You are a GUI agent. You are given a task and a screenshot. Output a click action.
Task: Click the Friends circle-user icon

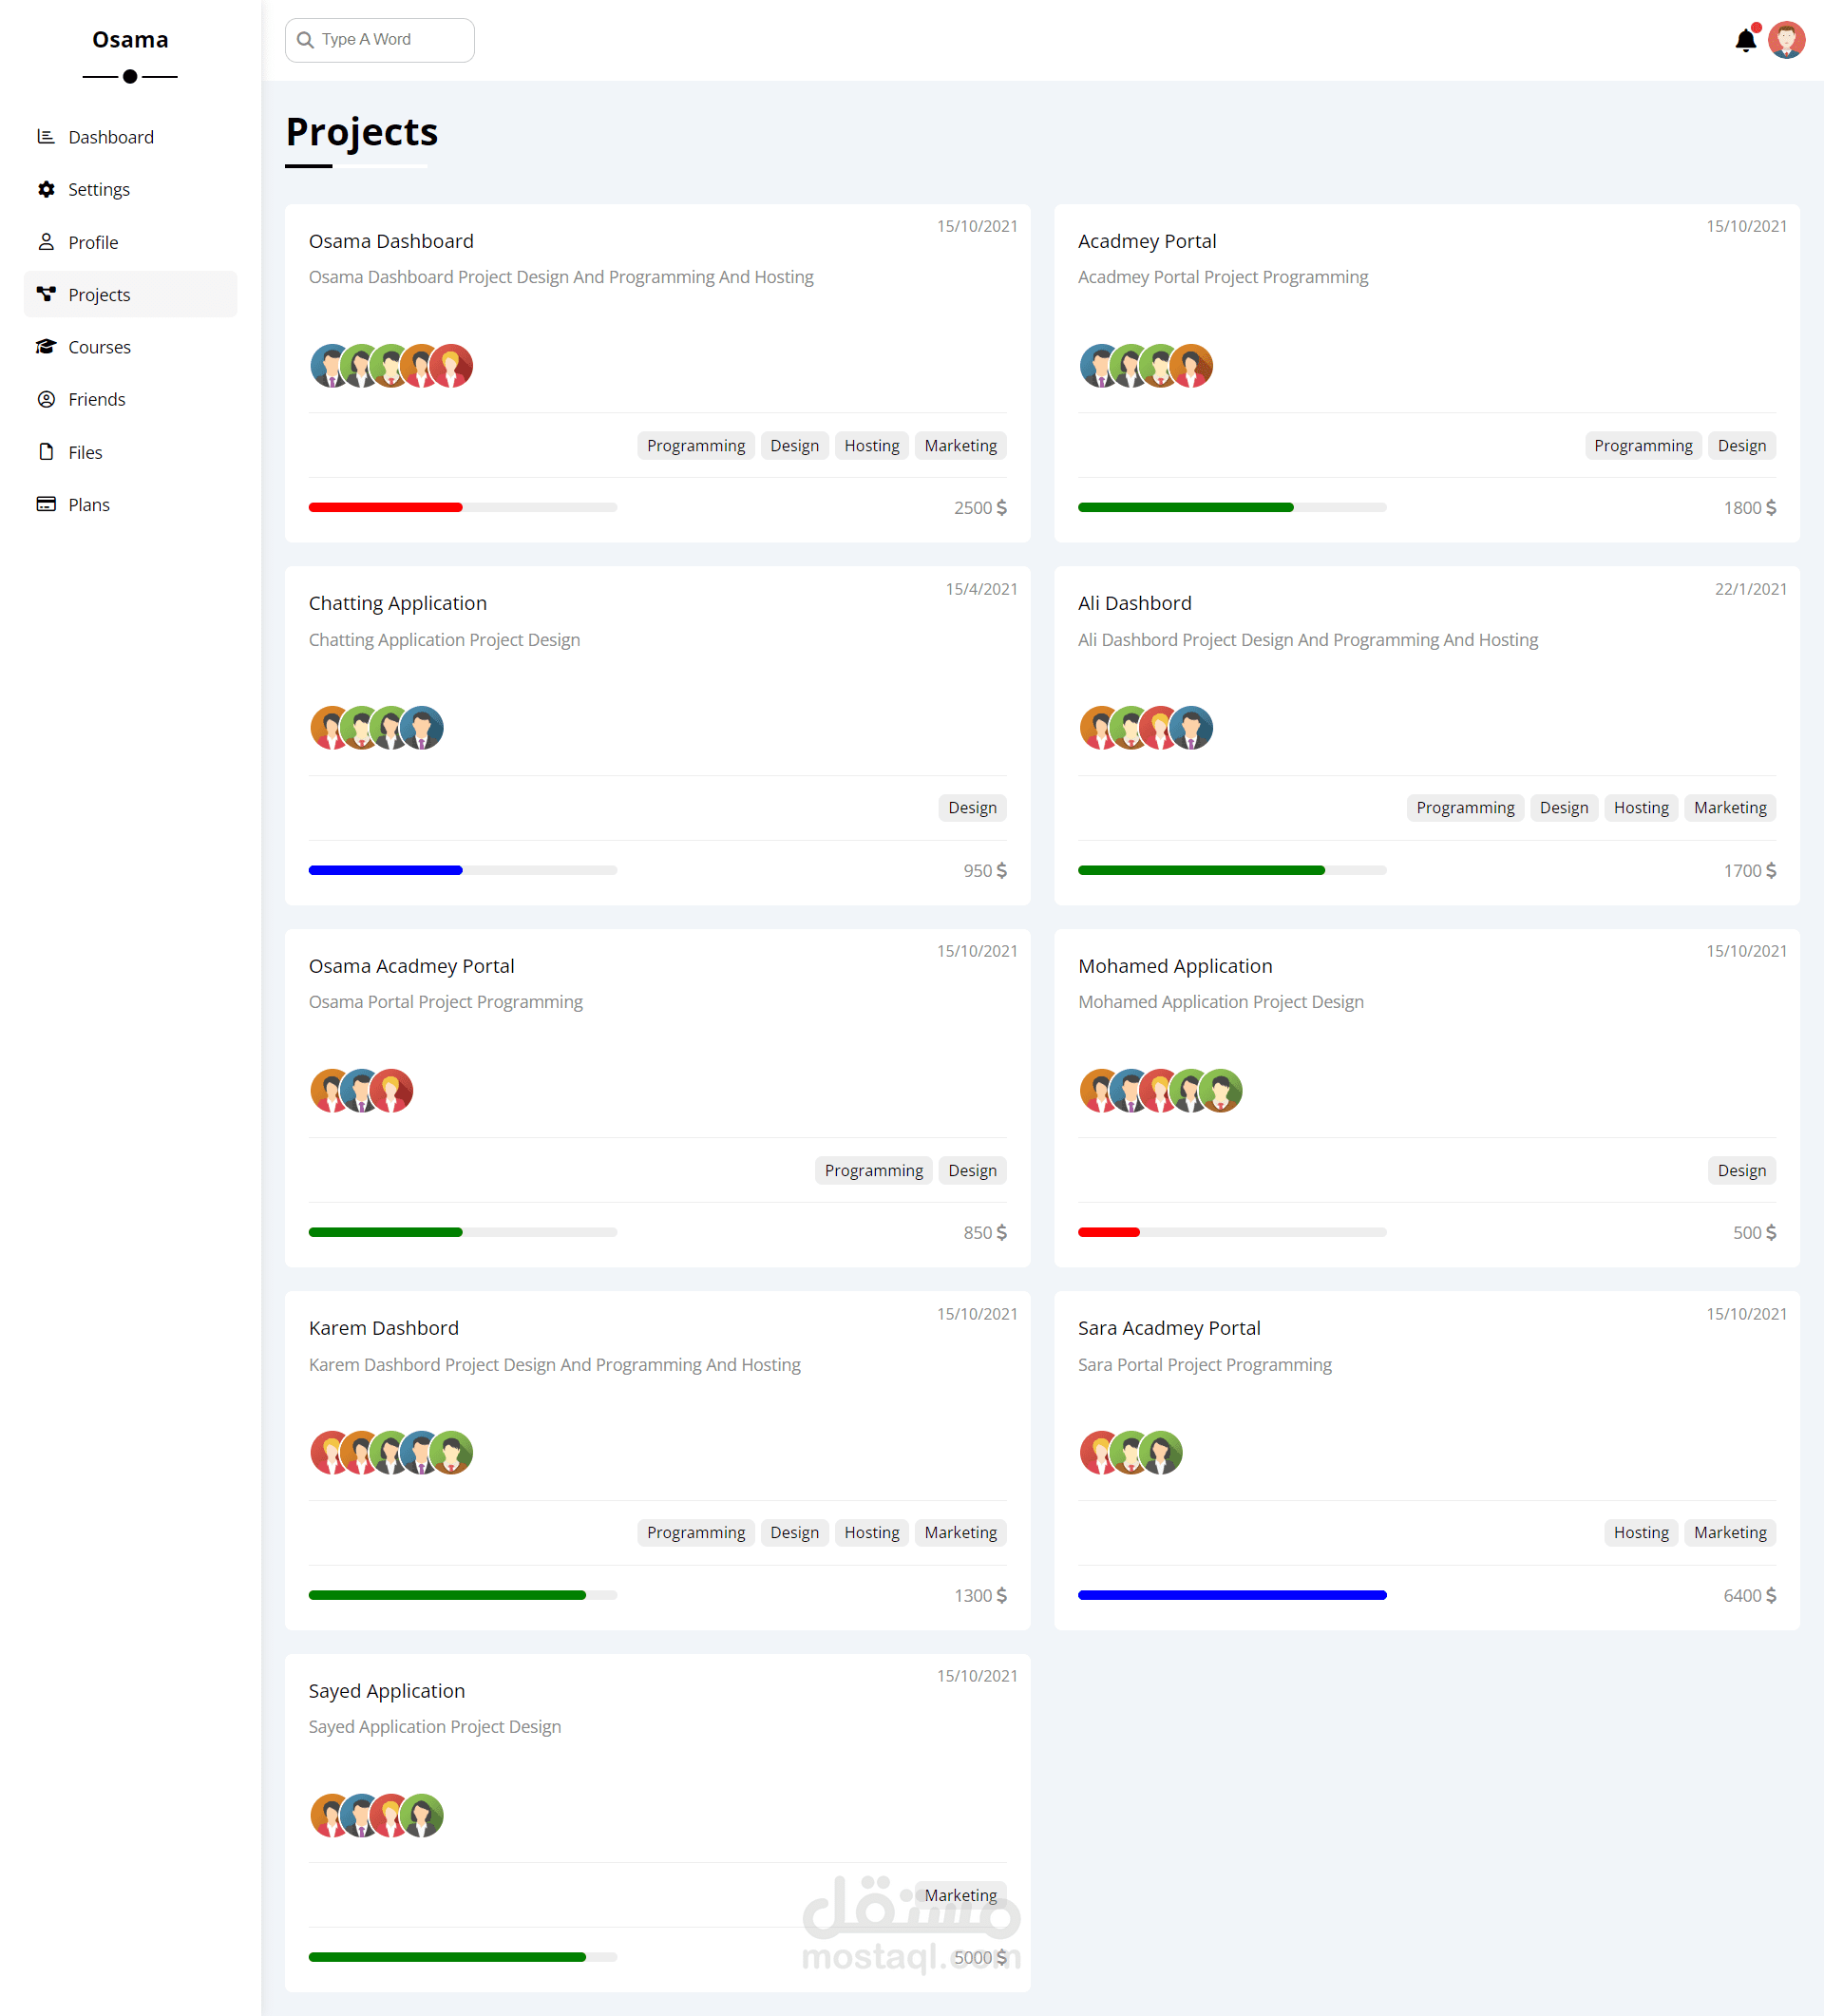tap(46, 399)
